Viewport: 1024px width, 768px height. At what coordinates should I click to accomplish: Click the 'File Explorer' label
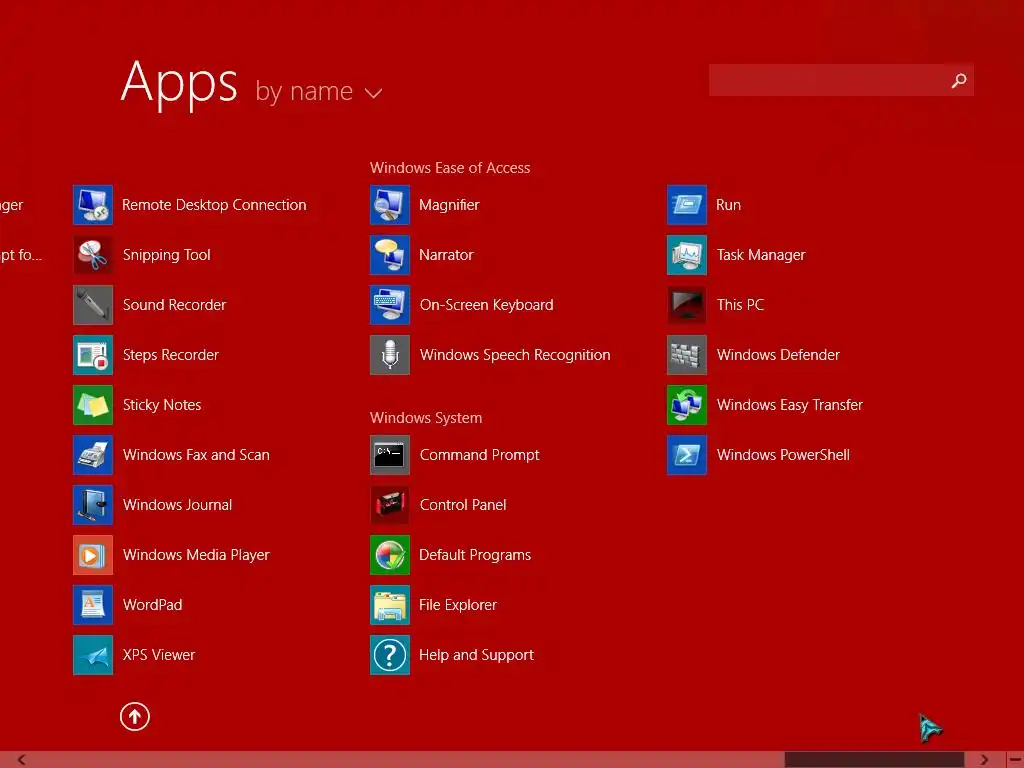(x=458, y=605)
